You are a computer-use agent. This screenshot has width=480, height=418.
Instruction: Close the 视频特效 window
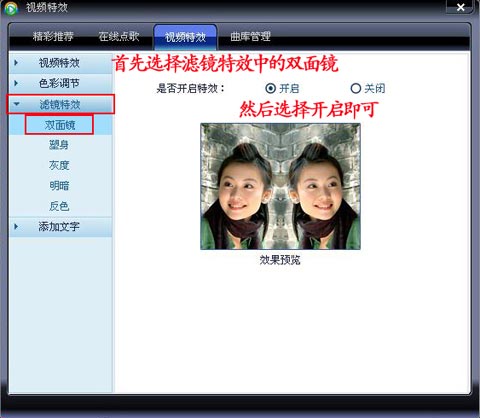coord(461,7)
